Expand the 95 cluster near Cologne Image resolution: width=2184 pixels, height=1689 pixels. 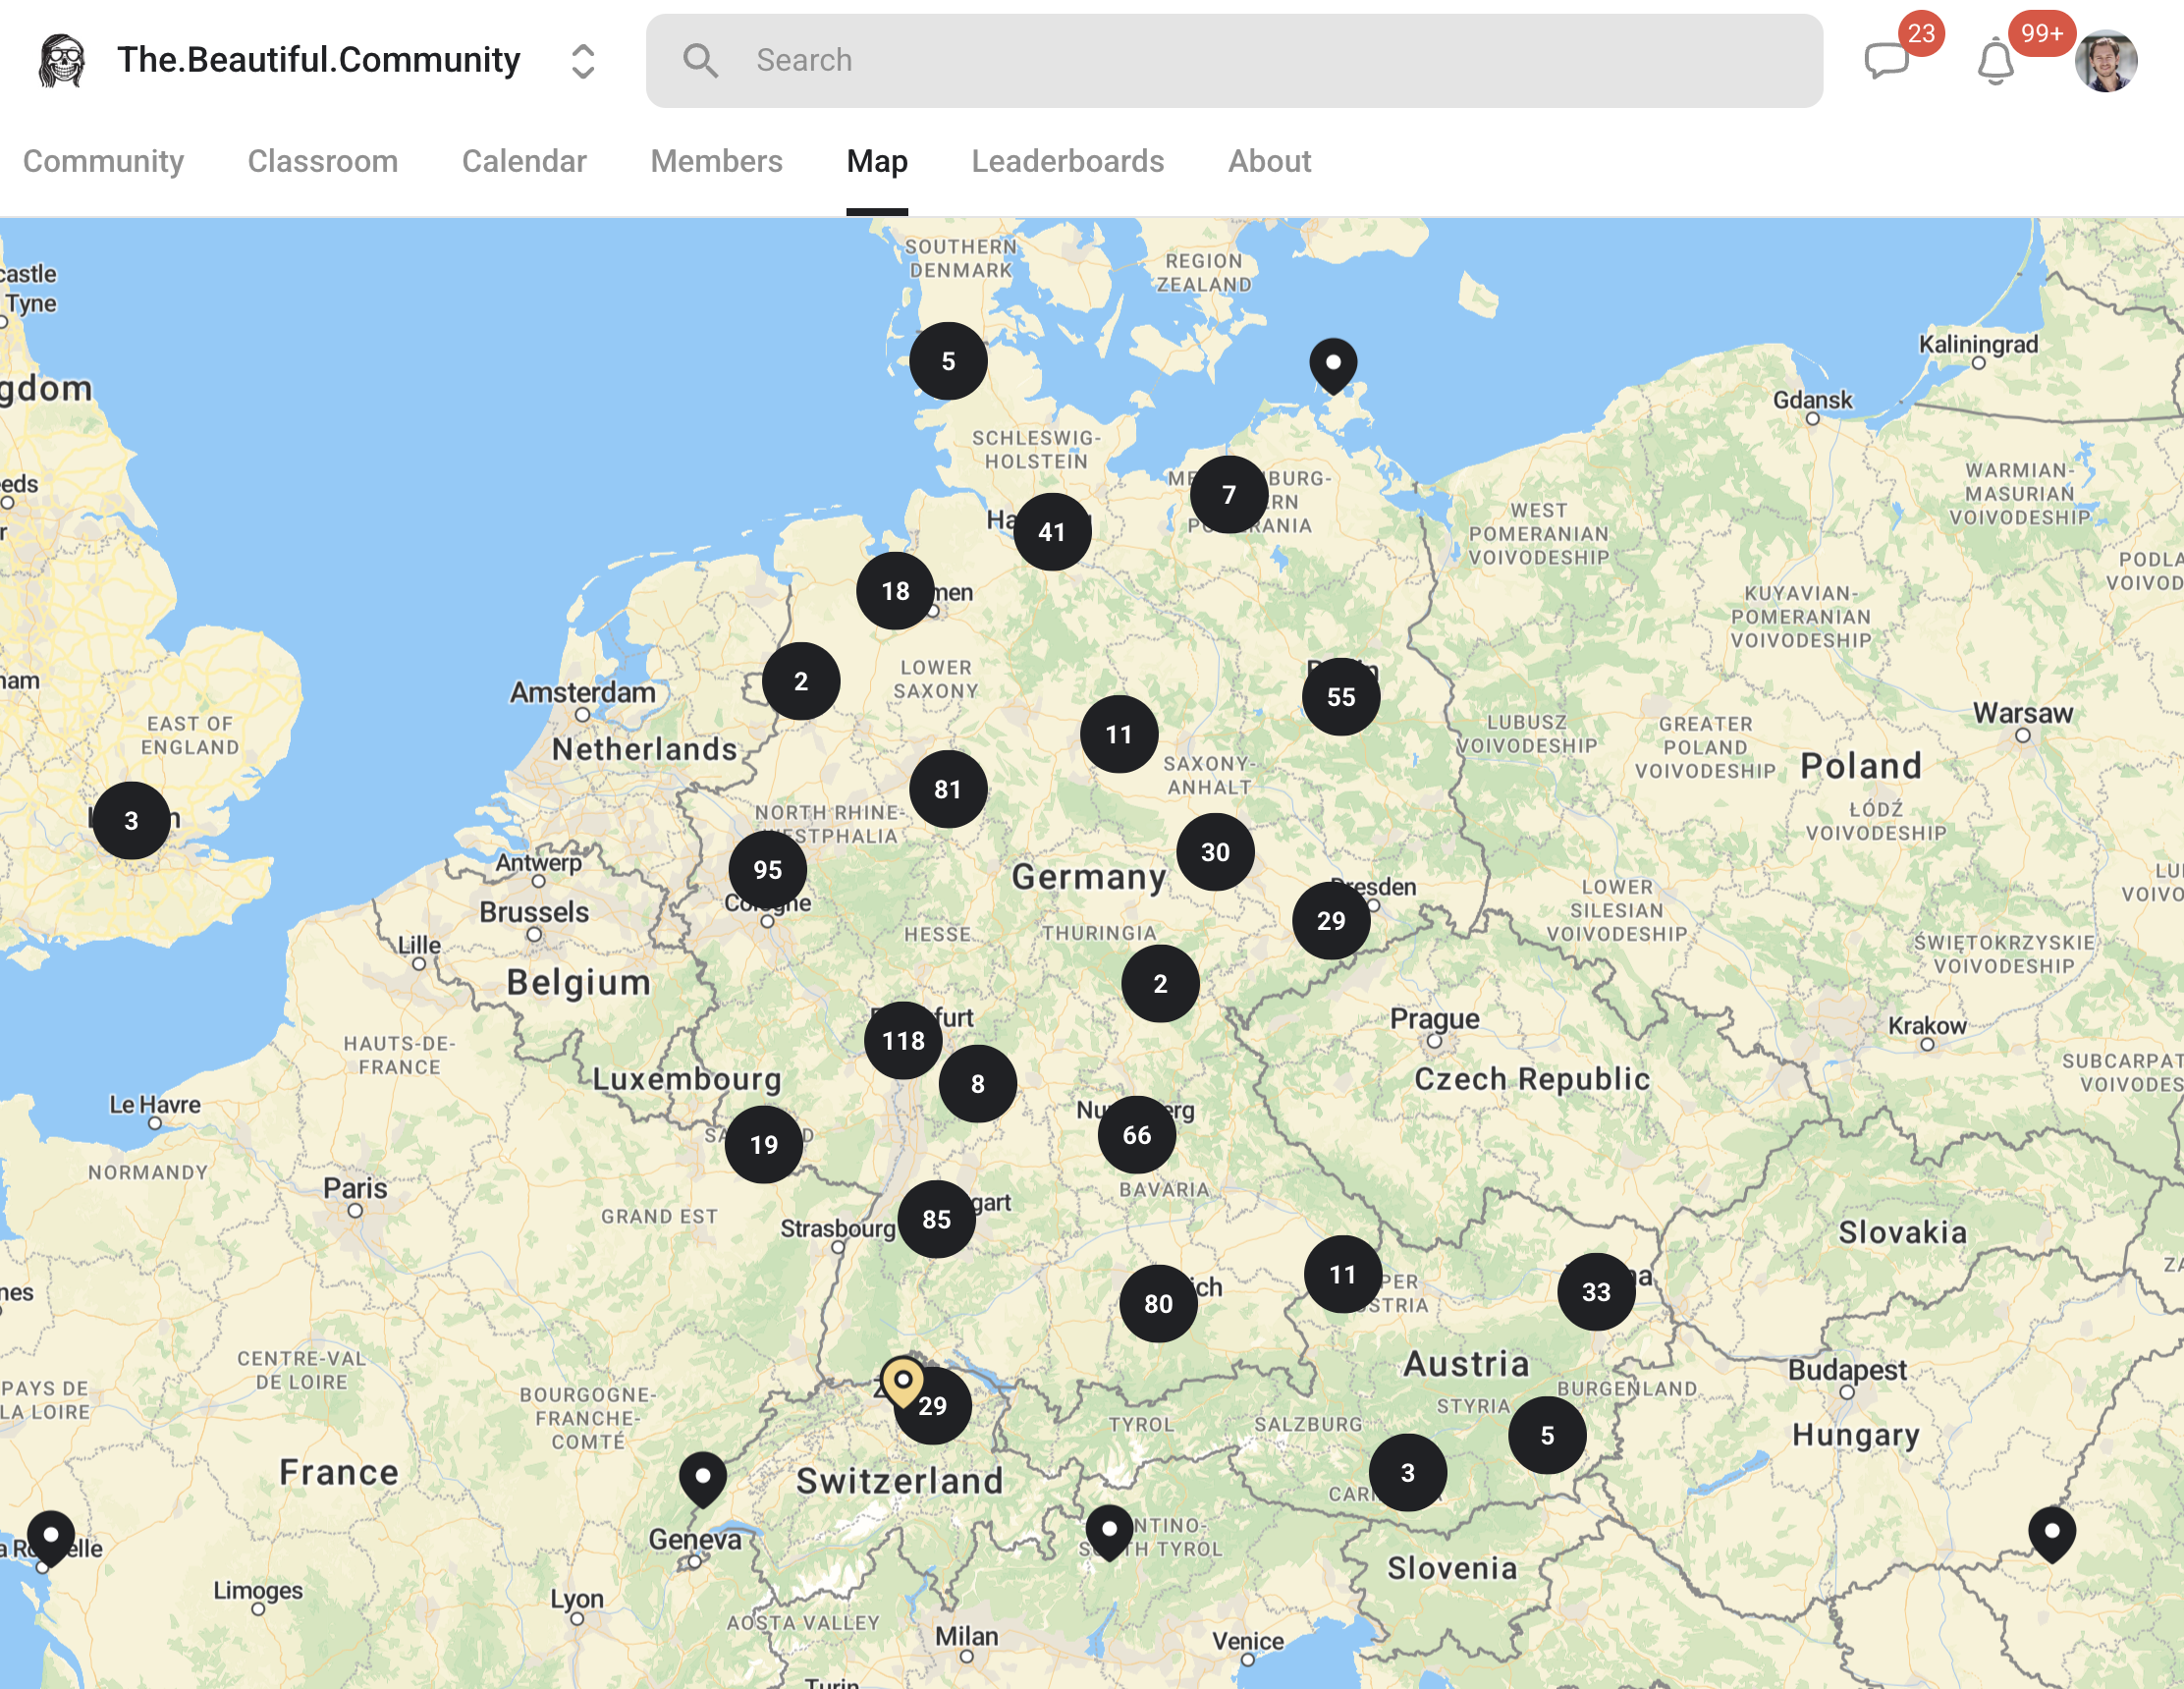click(767, 869)
